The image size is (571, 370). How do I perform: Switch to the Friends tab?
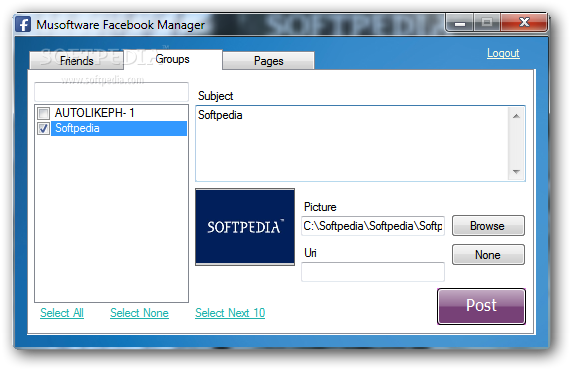point(76,60)
